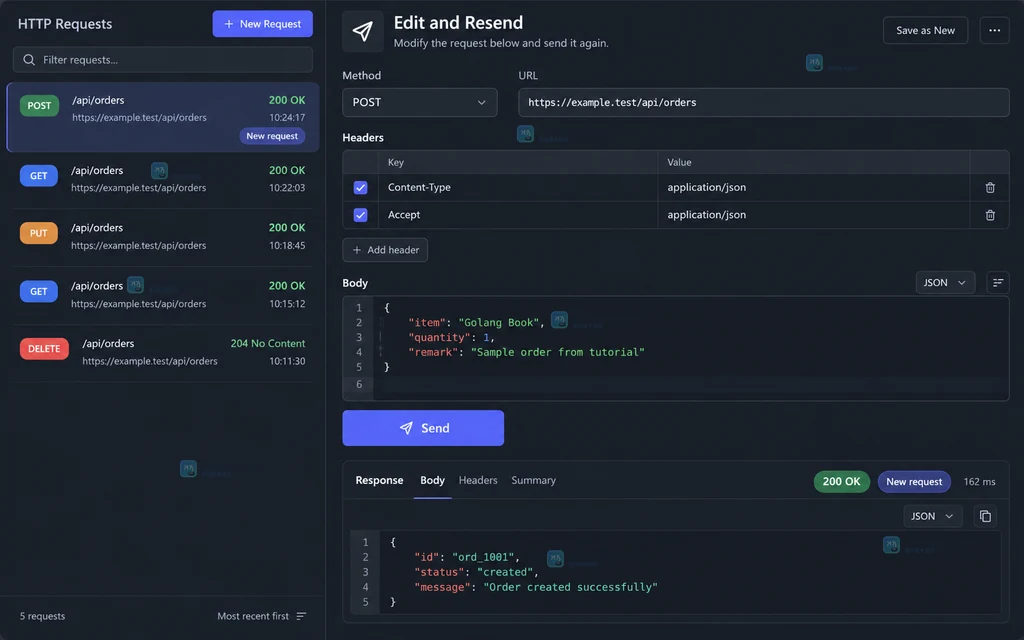Click the 200 OK response status badge
1024x640 pixels.
[841, 482]
